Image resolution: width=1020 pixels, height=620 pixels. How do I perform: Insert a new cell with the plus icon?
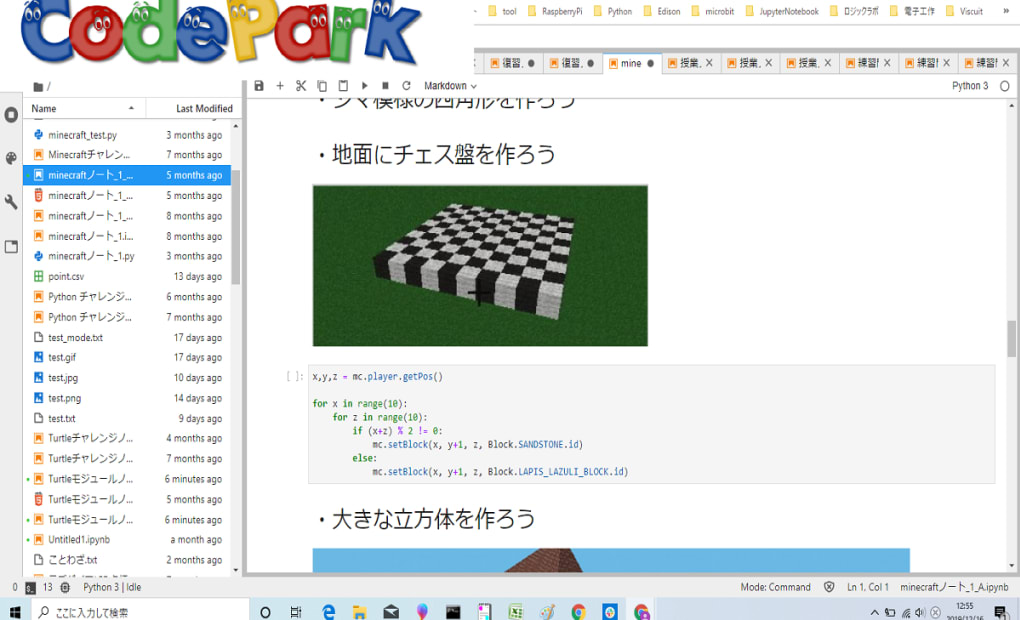click(280, 86)
